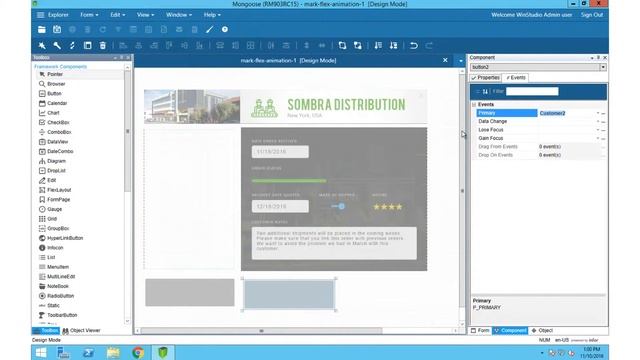This screenshot has height=360, width=640.
Task: Open the Window menu
Action: point(178,15)
